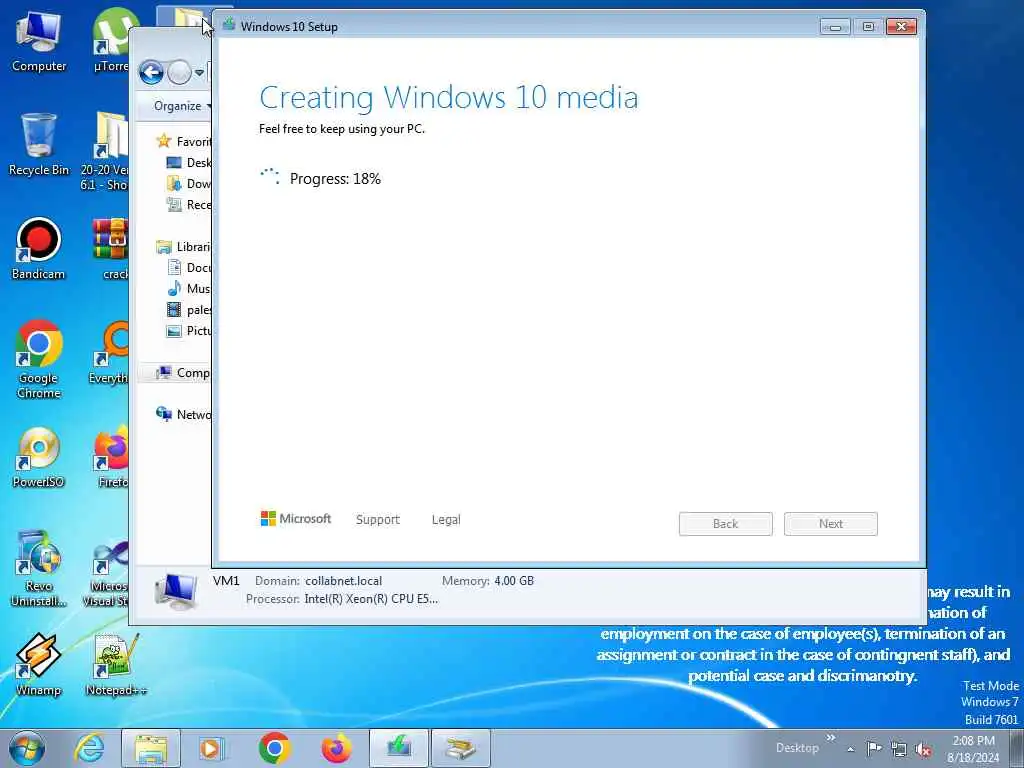
Task: Switch to Windows 10 Setup taskbar item
Action: 398,748
